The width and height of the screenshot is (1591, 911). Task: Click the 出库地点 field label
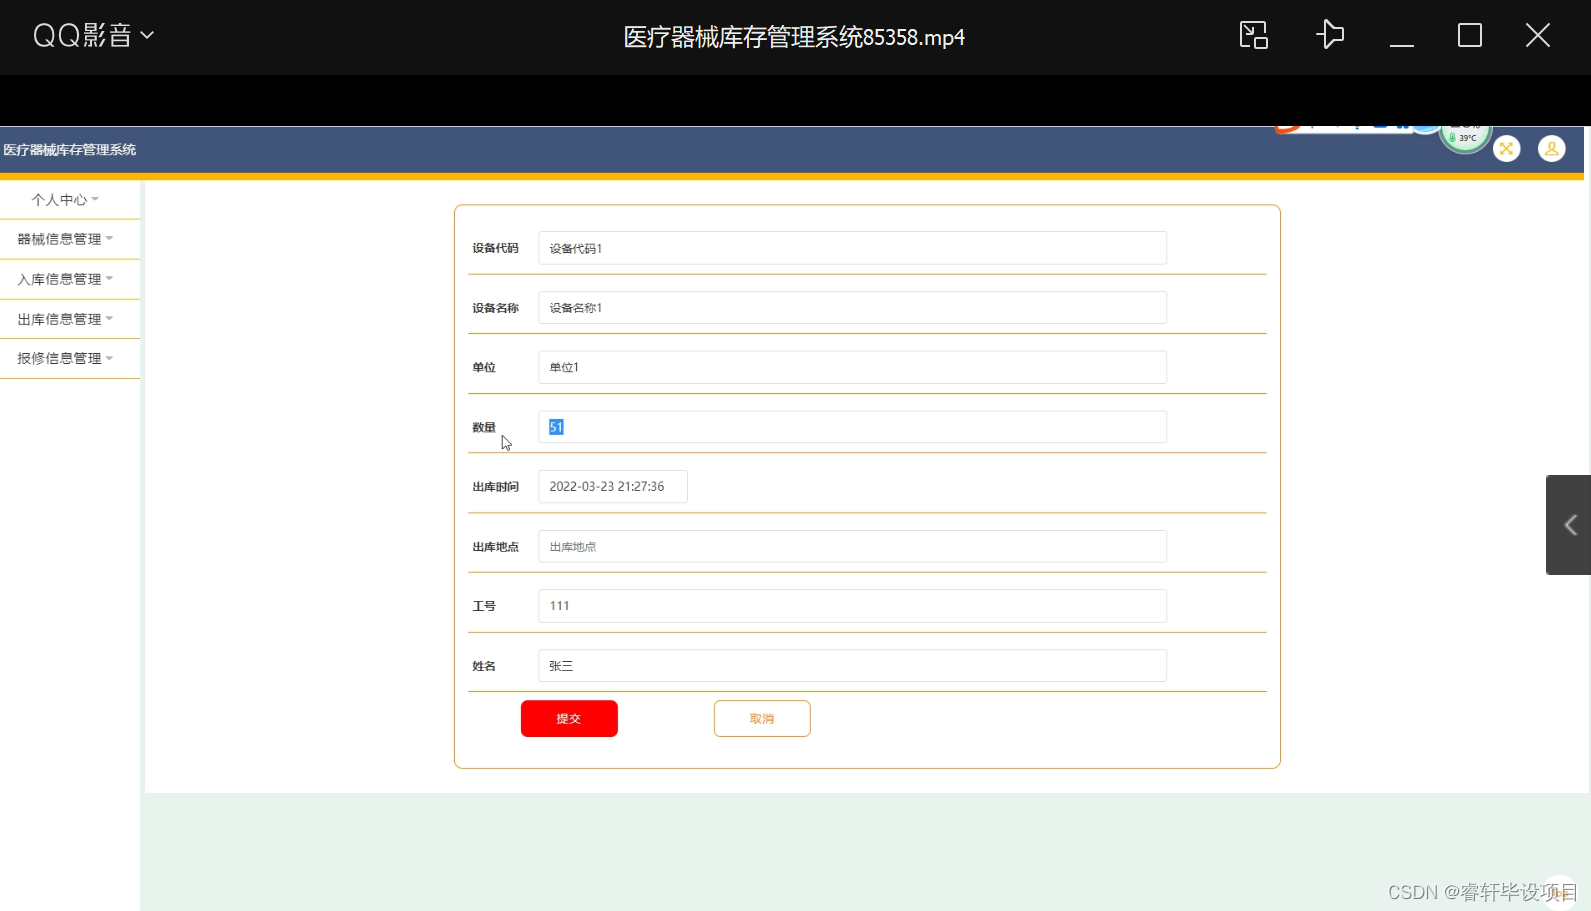tap(496, 547)
